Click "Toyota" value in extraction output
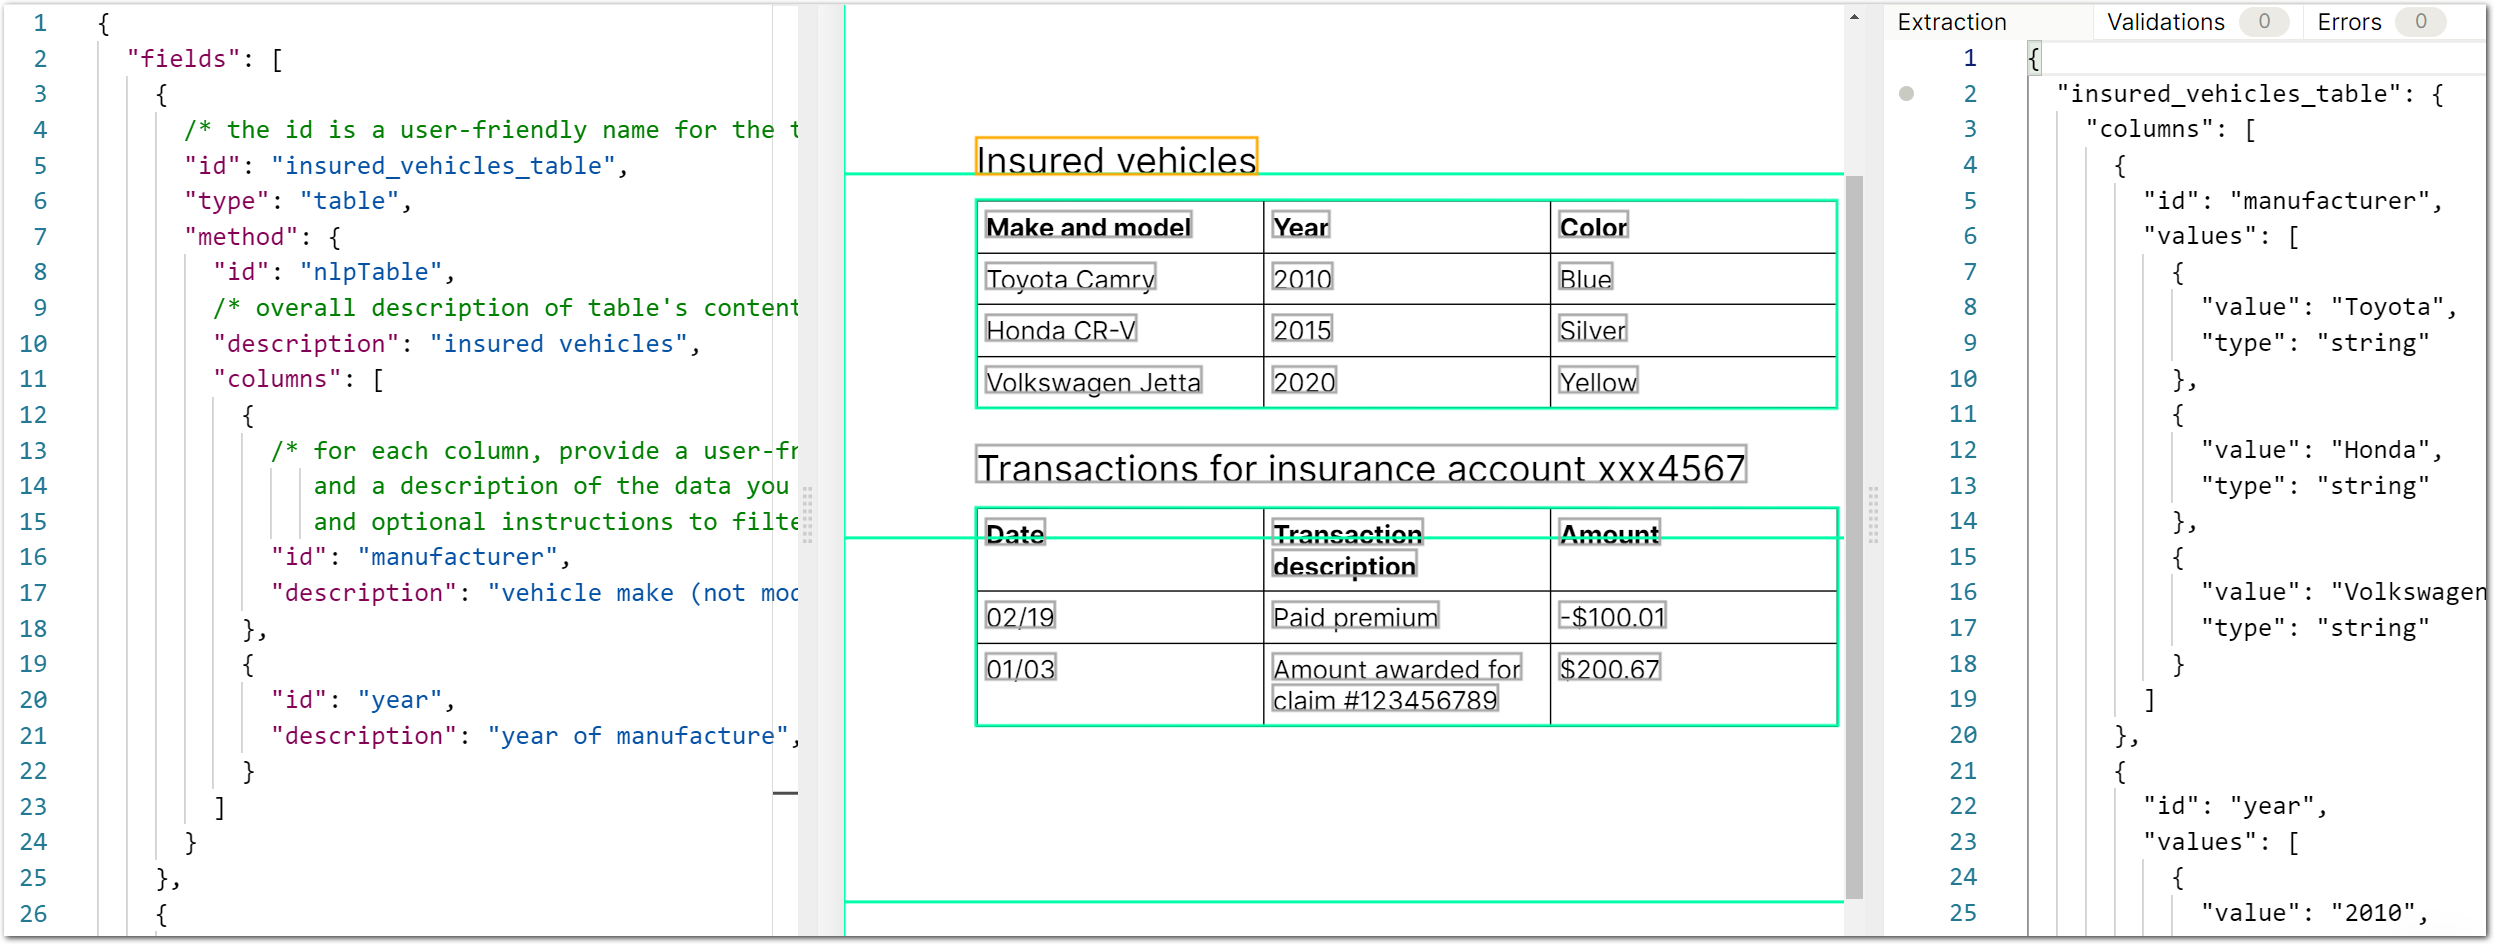 tap(2387, 308)
